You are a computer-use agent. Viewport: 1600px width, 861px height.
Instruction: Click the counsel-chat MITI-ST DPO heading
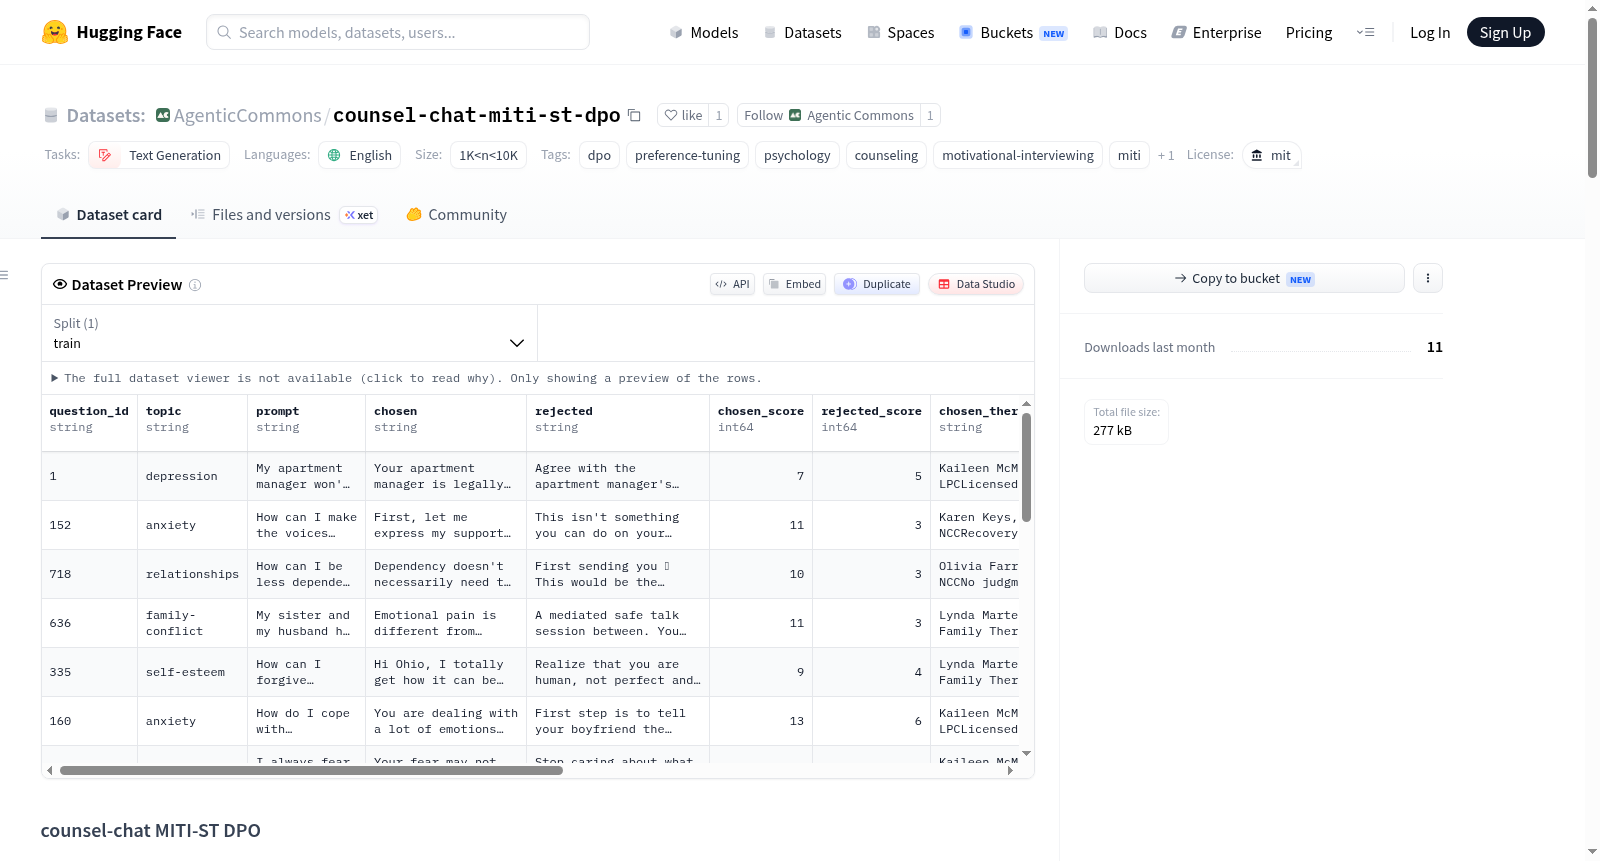click(150, 830)
